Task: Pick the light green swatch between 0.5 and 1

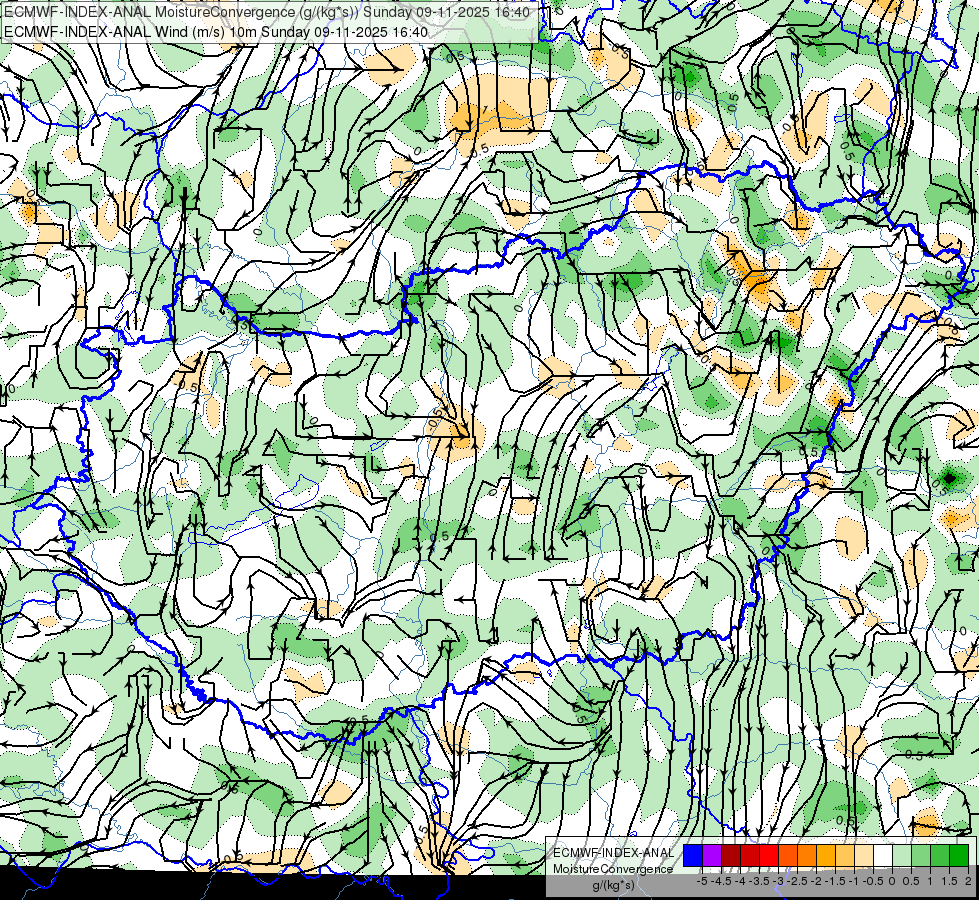Action: click(x=921, y=856)
